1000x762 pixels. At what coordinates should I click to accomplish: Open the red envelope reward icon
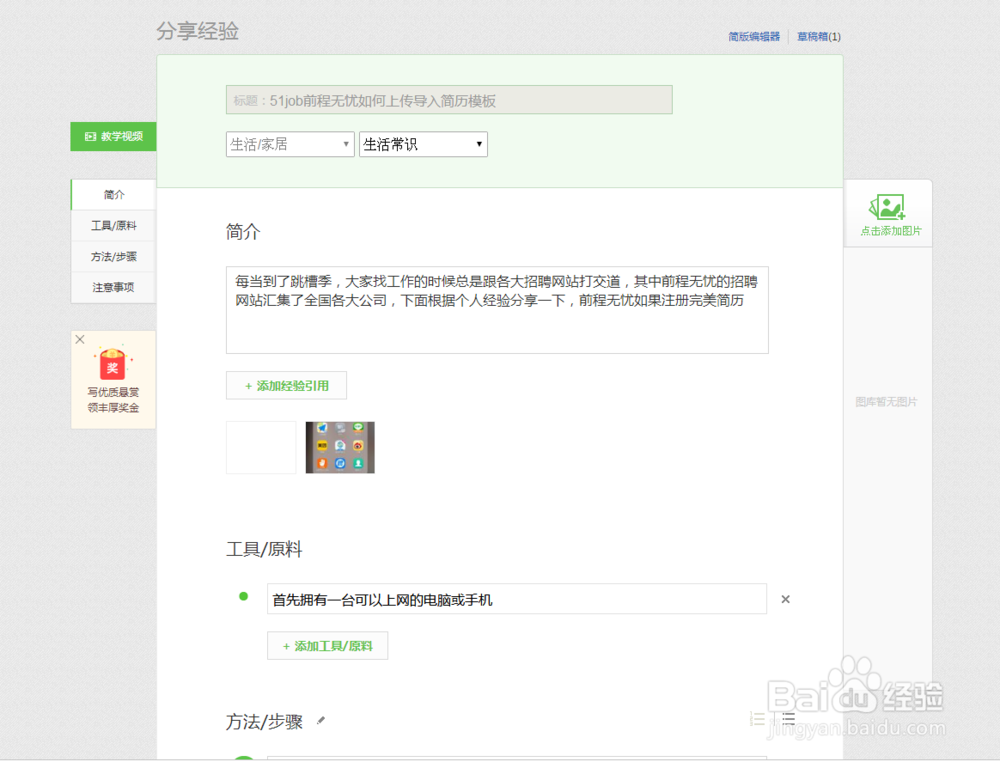(x=112, y=363)
